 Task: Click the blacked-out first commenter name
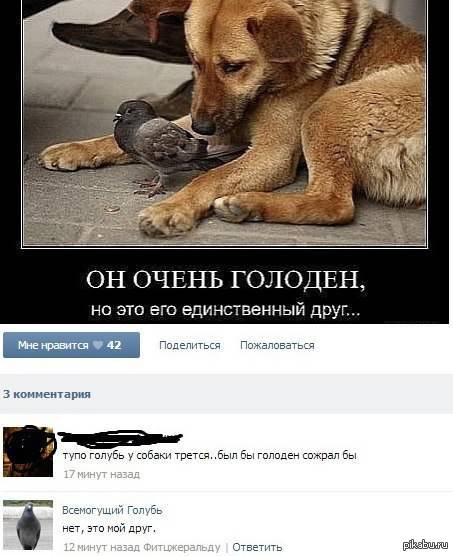(x=120, y=438)
